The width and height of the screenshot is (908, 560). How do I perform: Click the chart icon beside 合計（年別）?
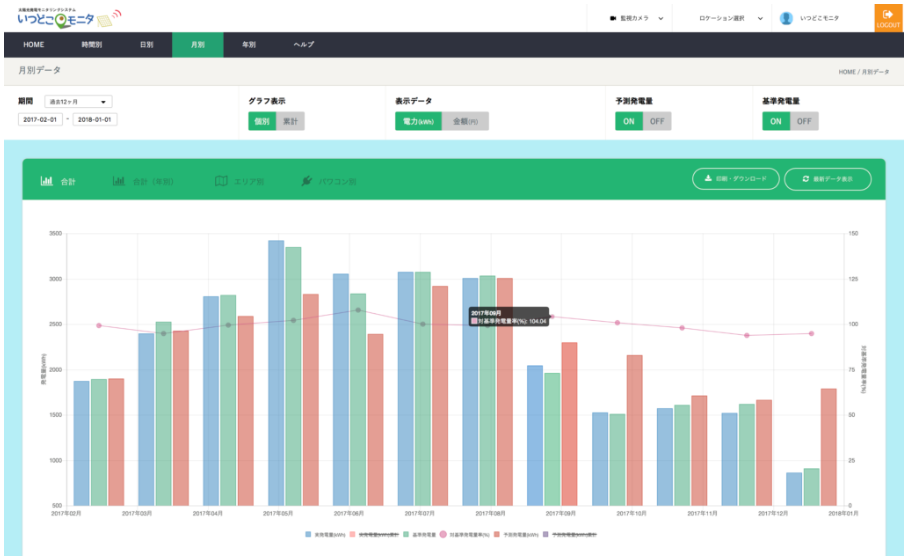click(x=119, y=181)
